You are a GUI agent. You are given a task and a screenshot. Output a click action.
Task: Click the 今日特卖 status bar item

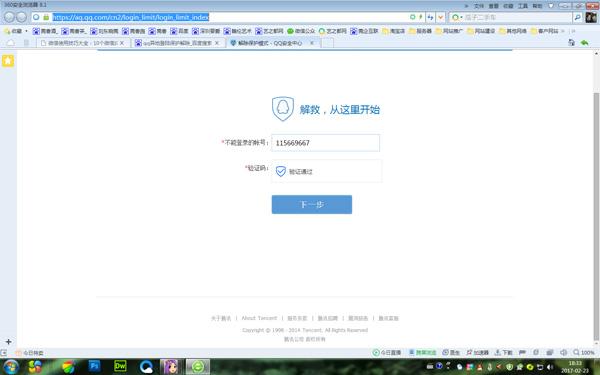(30, 353)
